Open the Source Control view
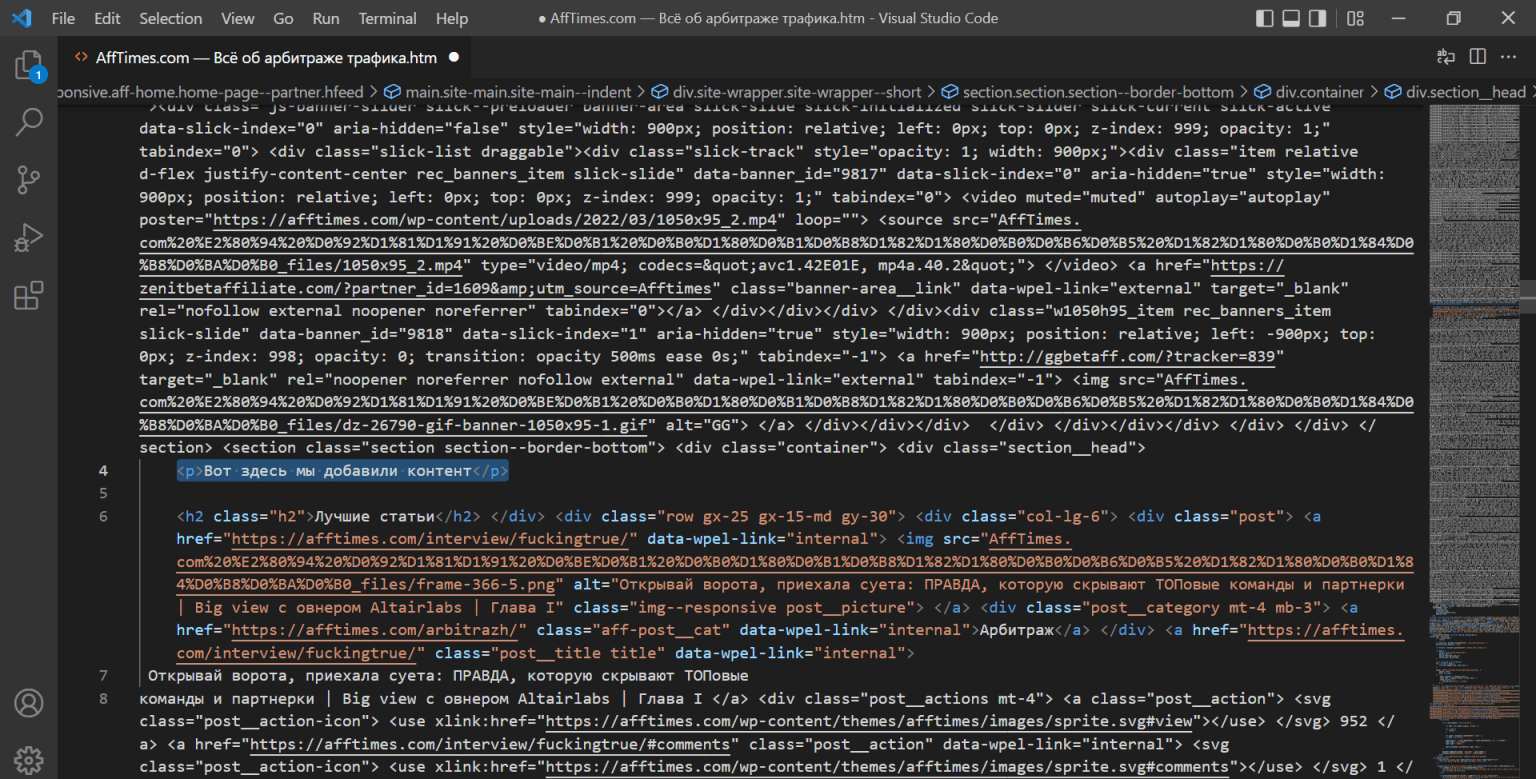Screen dimensions: 1536x779 pos(28,180)
